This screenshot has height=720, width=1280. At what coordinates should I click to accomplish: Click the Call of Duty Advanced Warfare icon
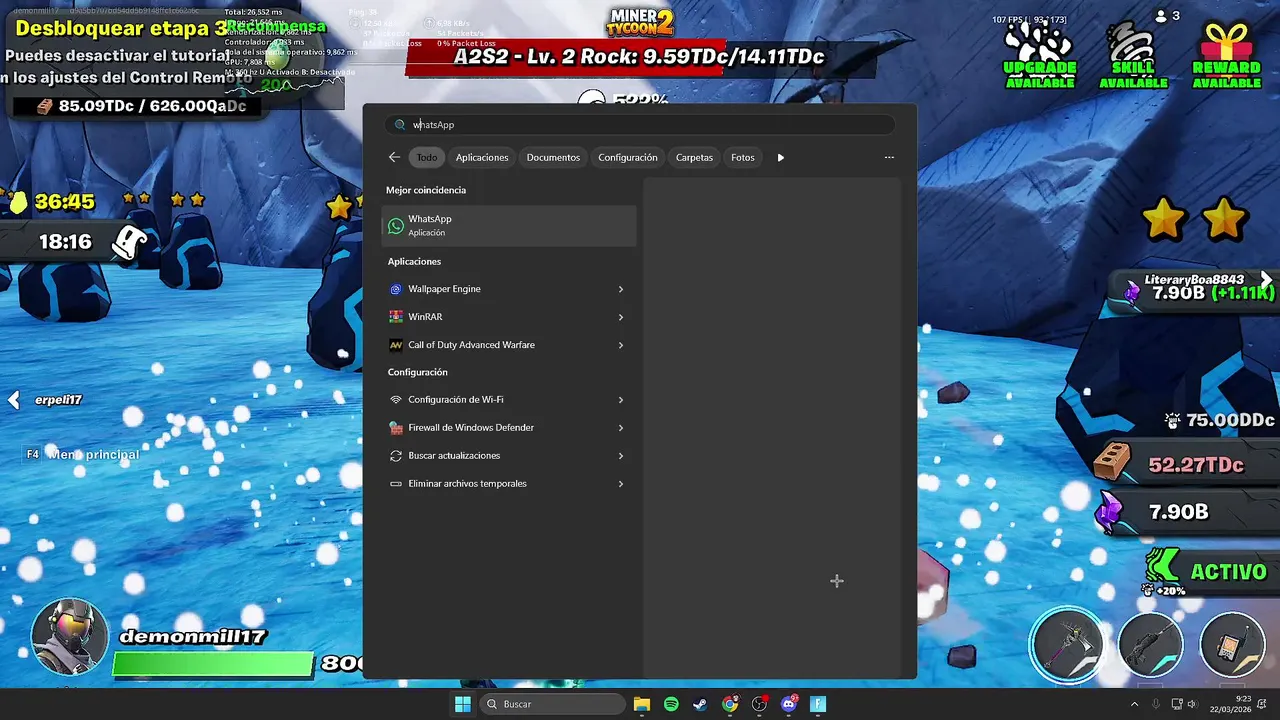pyautogui.click(x=396, y=345)
